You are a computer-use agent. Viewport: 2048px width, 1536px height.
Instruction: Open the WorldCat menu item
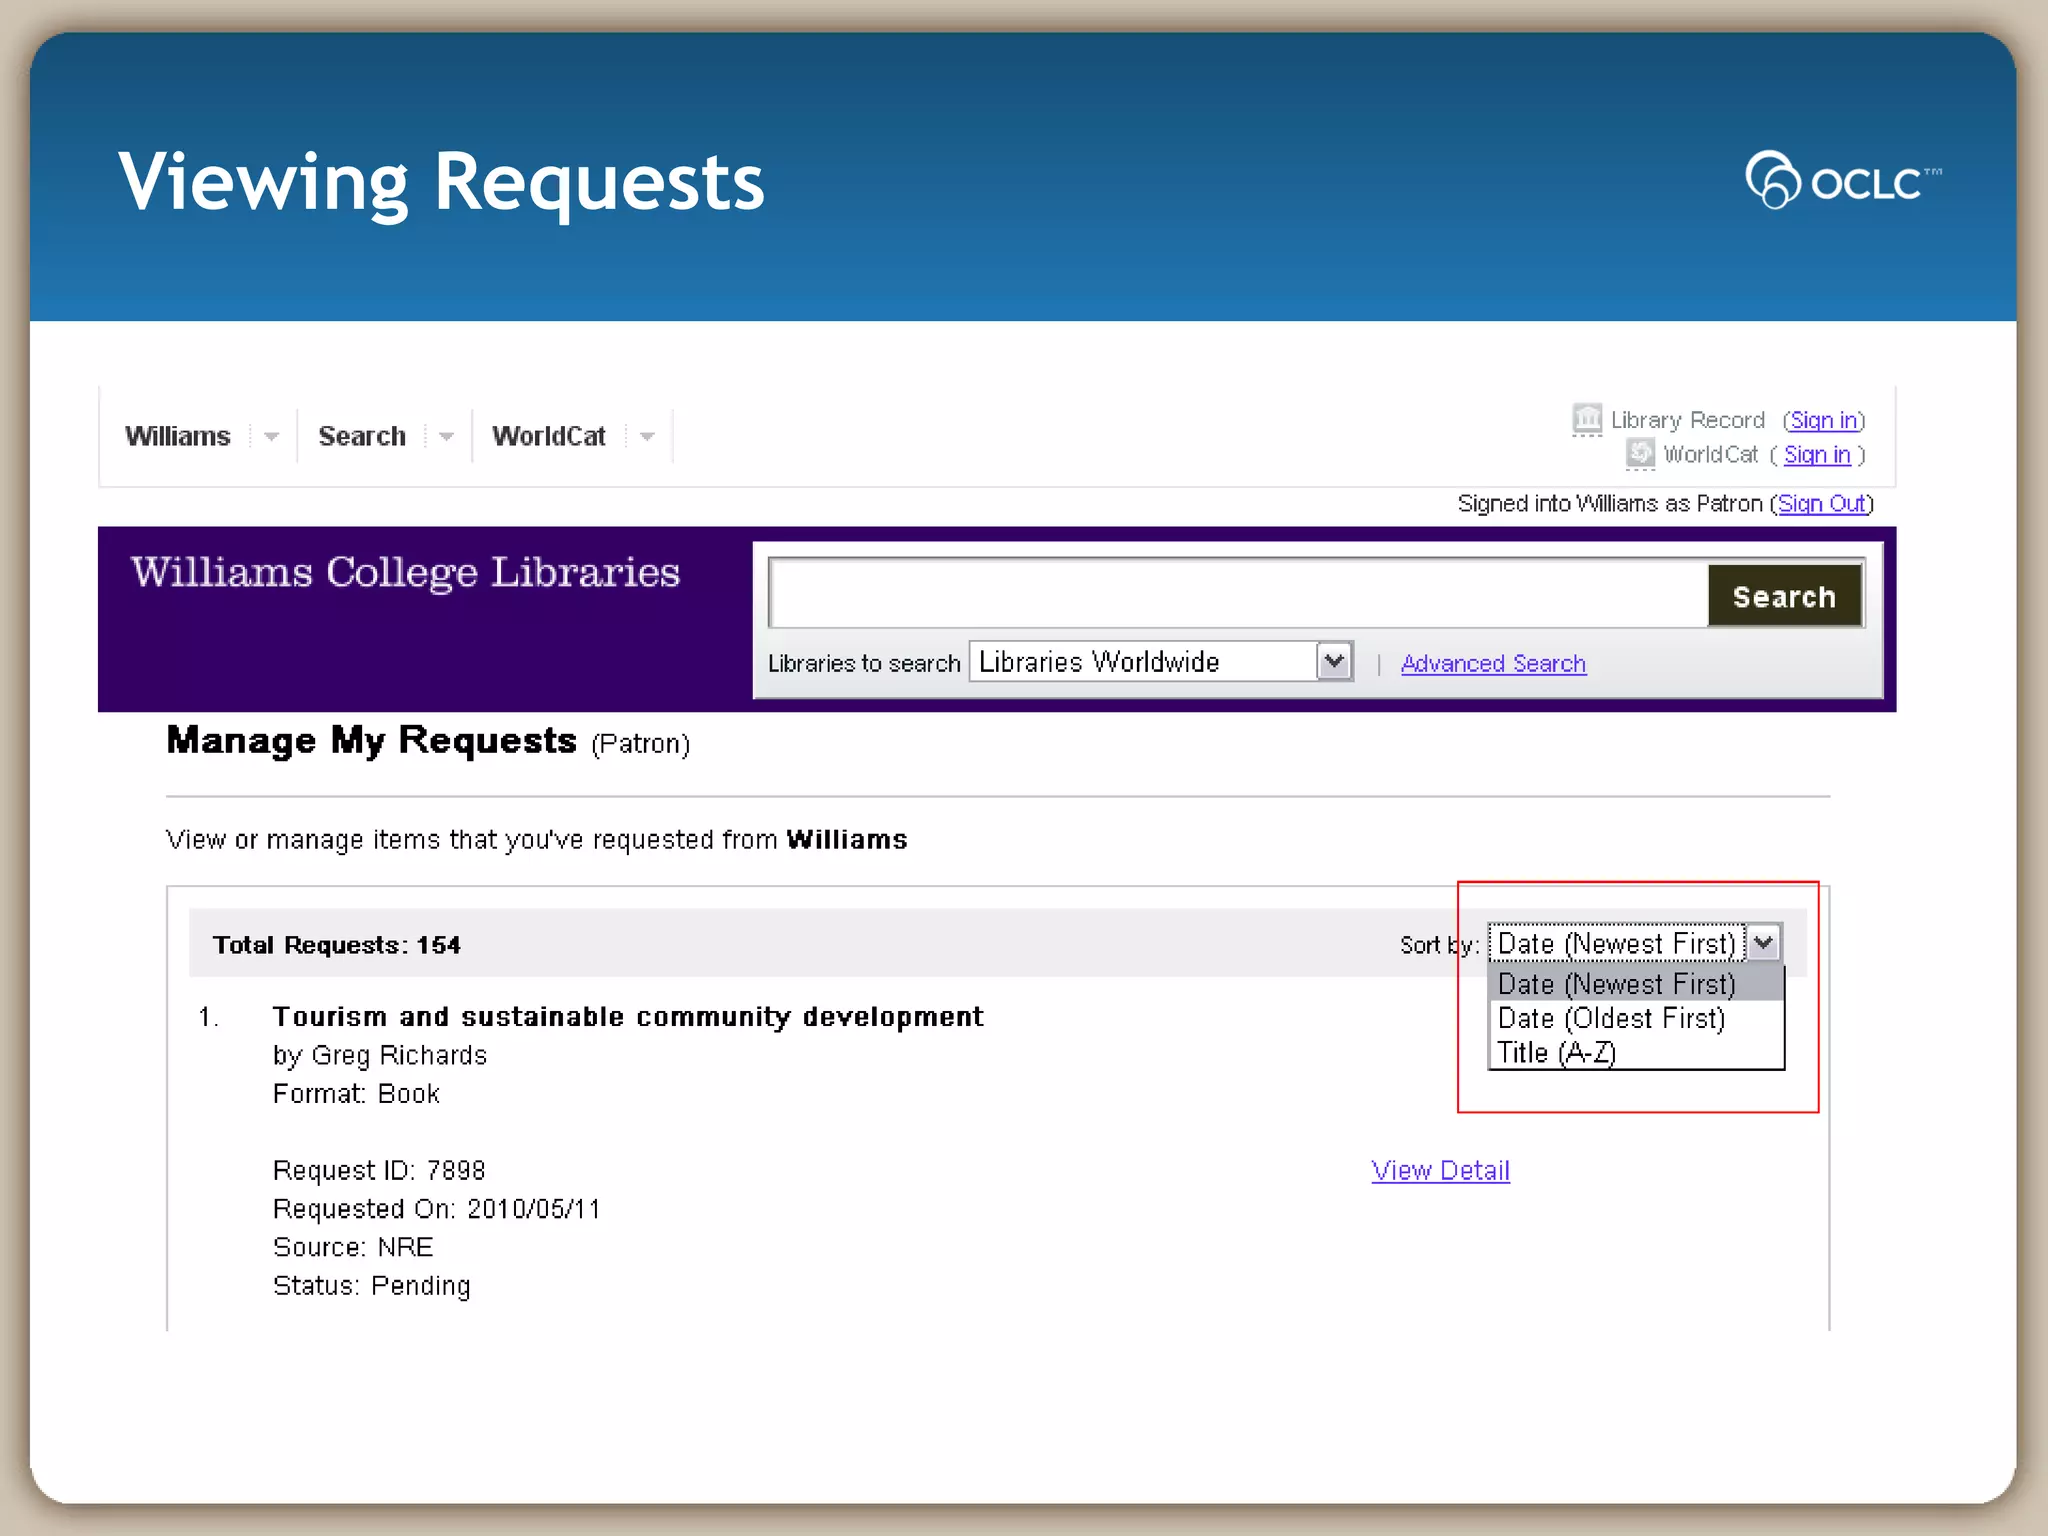point(549,436)
